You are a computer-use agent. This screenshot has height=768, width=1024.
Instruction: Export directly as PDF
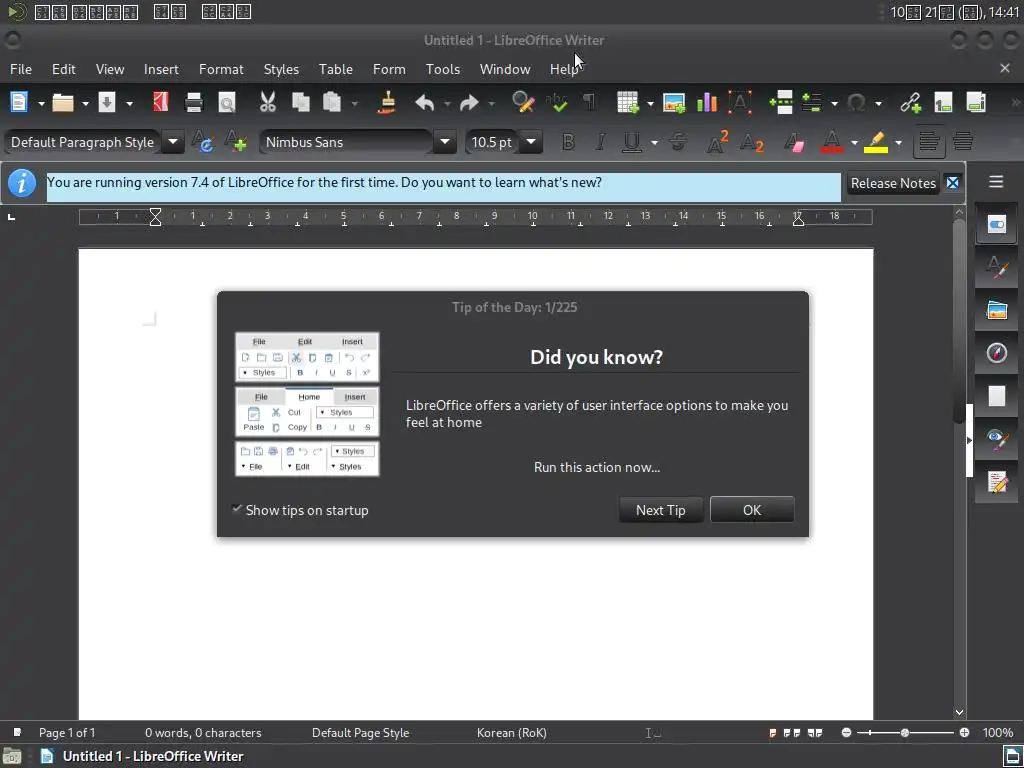pyautogui.click(x=161, y=103)
